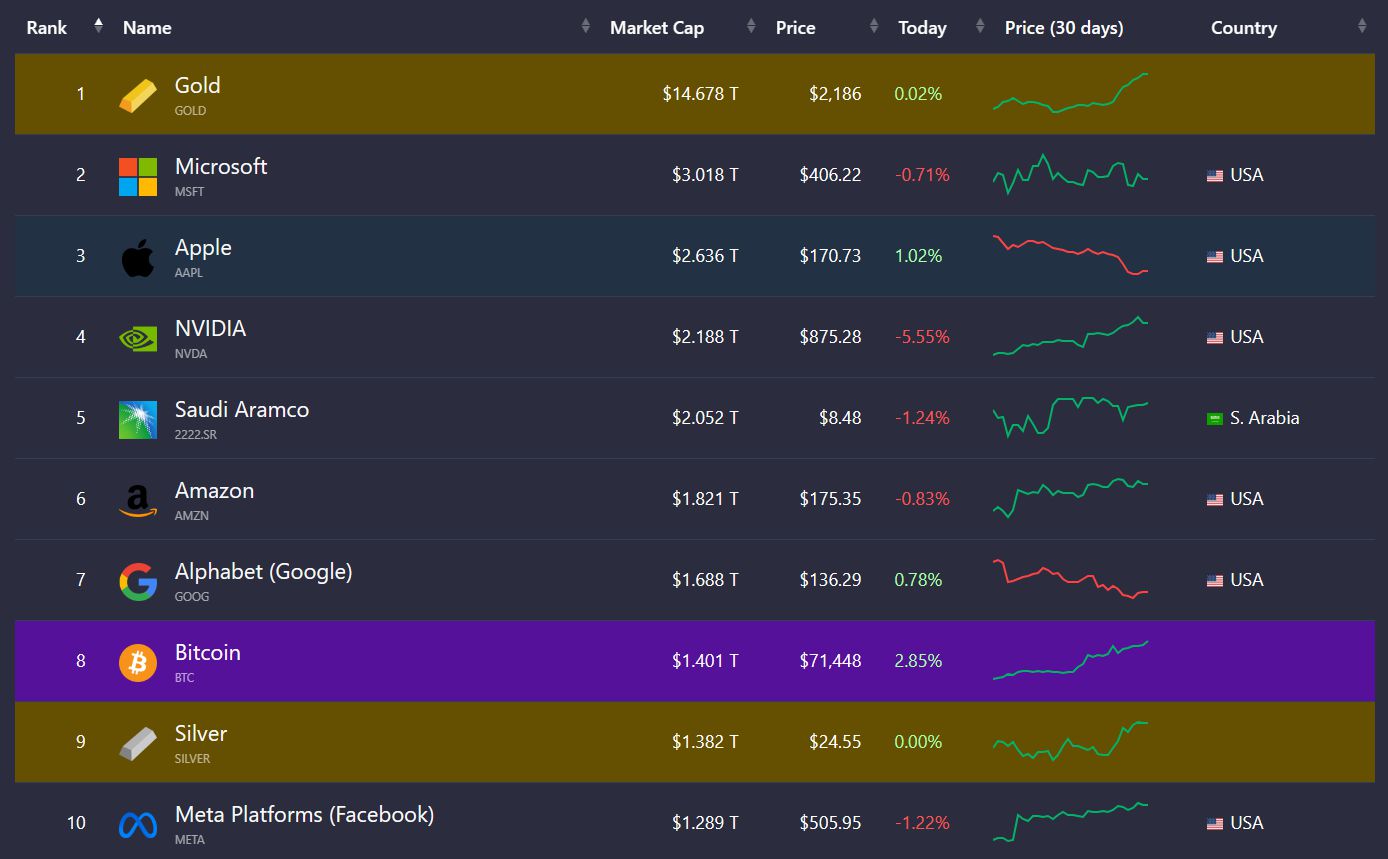Click the USA flag in Microsoft row
Viewport: 1388px width, 859px height.
pyautogui.click(x=1215, y=176)
